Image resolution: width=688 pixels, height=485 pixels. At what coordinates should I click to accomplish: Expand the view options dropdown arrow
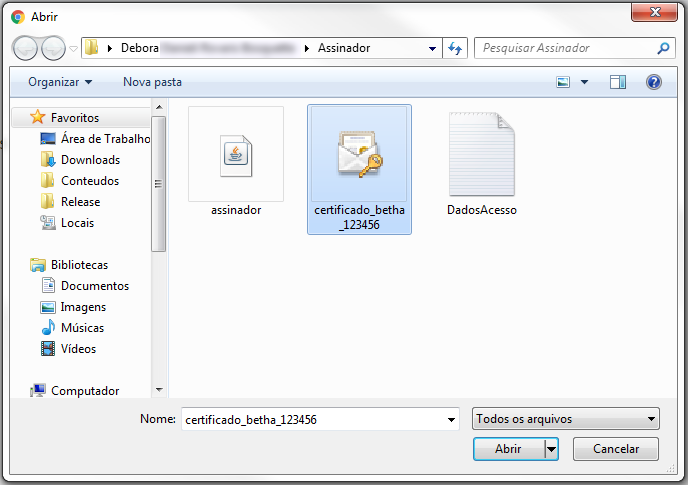pos(584,82)
